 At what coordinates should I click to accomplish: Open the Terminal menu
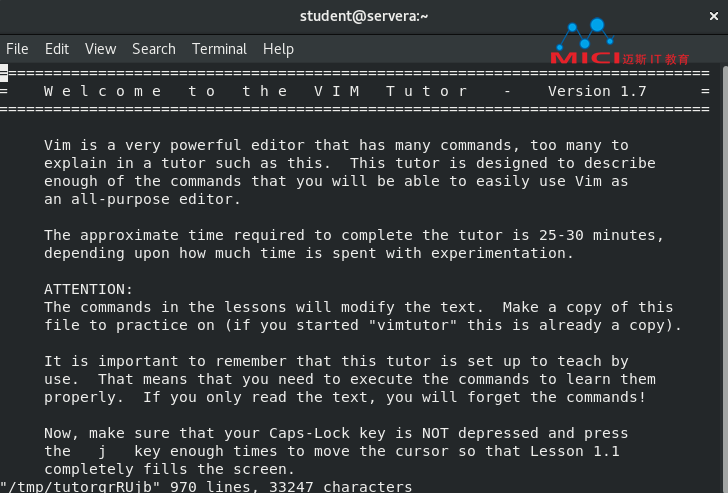(219, 48)
